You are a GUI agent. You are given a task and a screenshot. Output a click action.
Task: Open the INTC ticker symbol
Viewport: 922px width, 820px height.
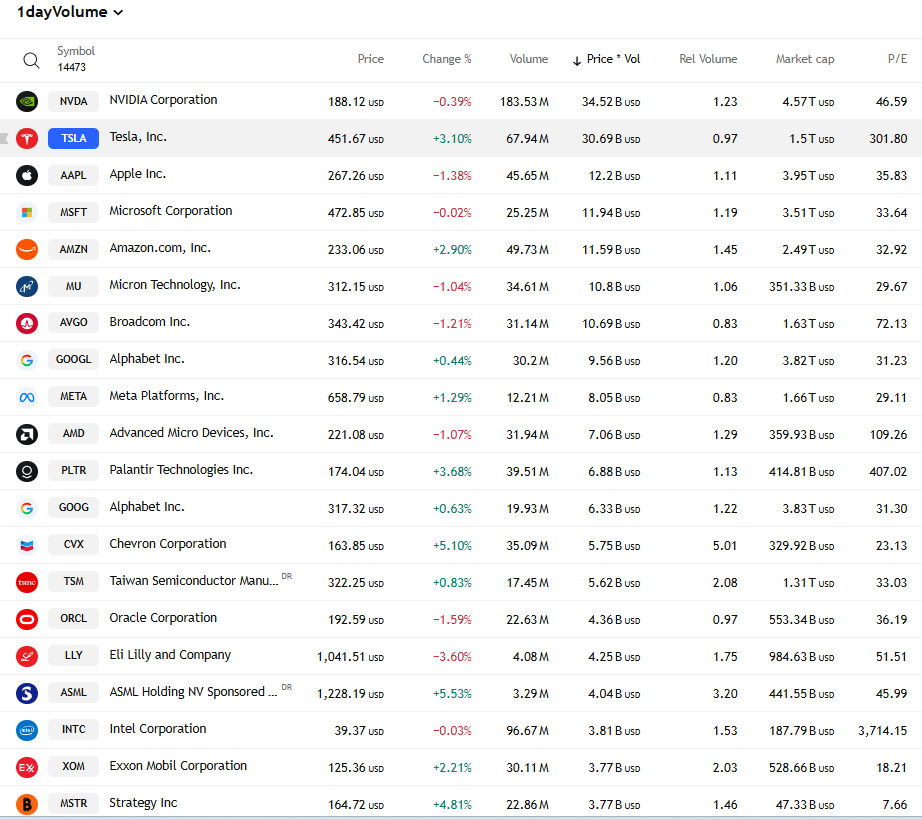click(74, 729)
